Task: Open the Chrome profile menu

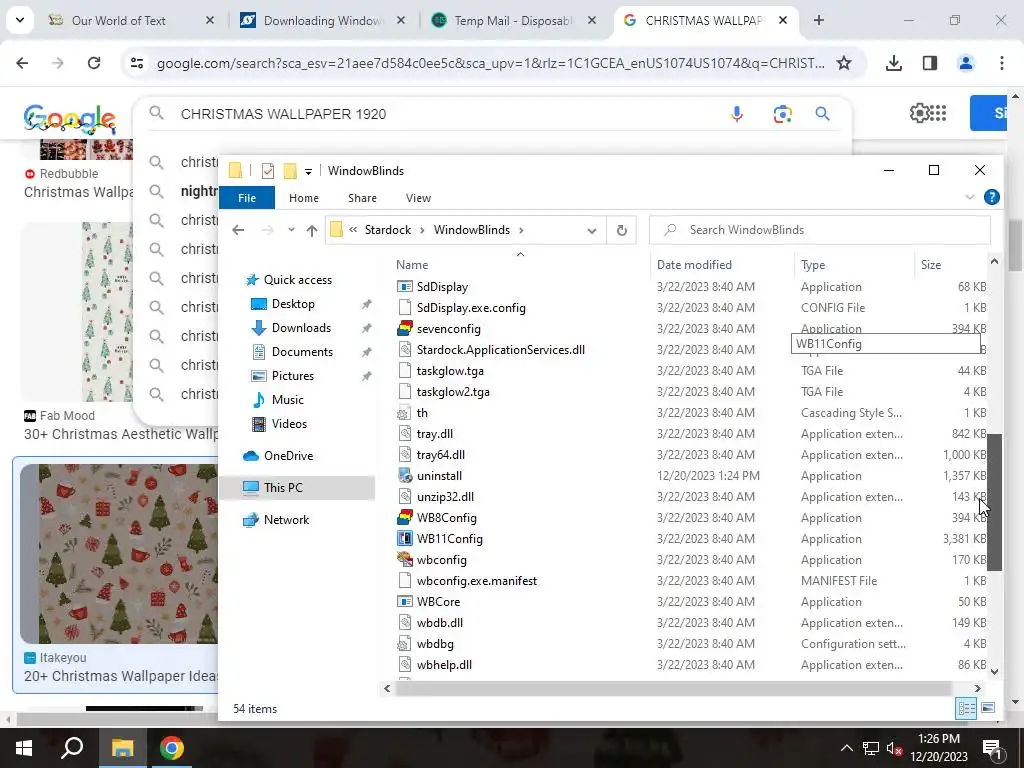Action: click(x=965, y=63)
